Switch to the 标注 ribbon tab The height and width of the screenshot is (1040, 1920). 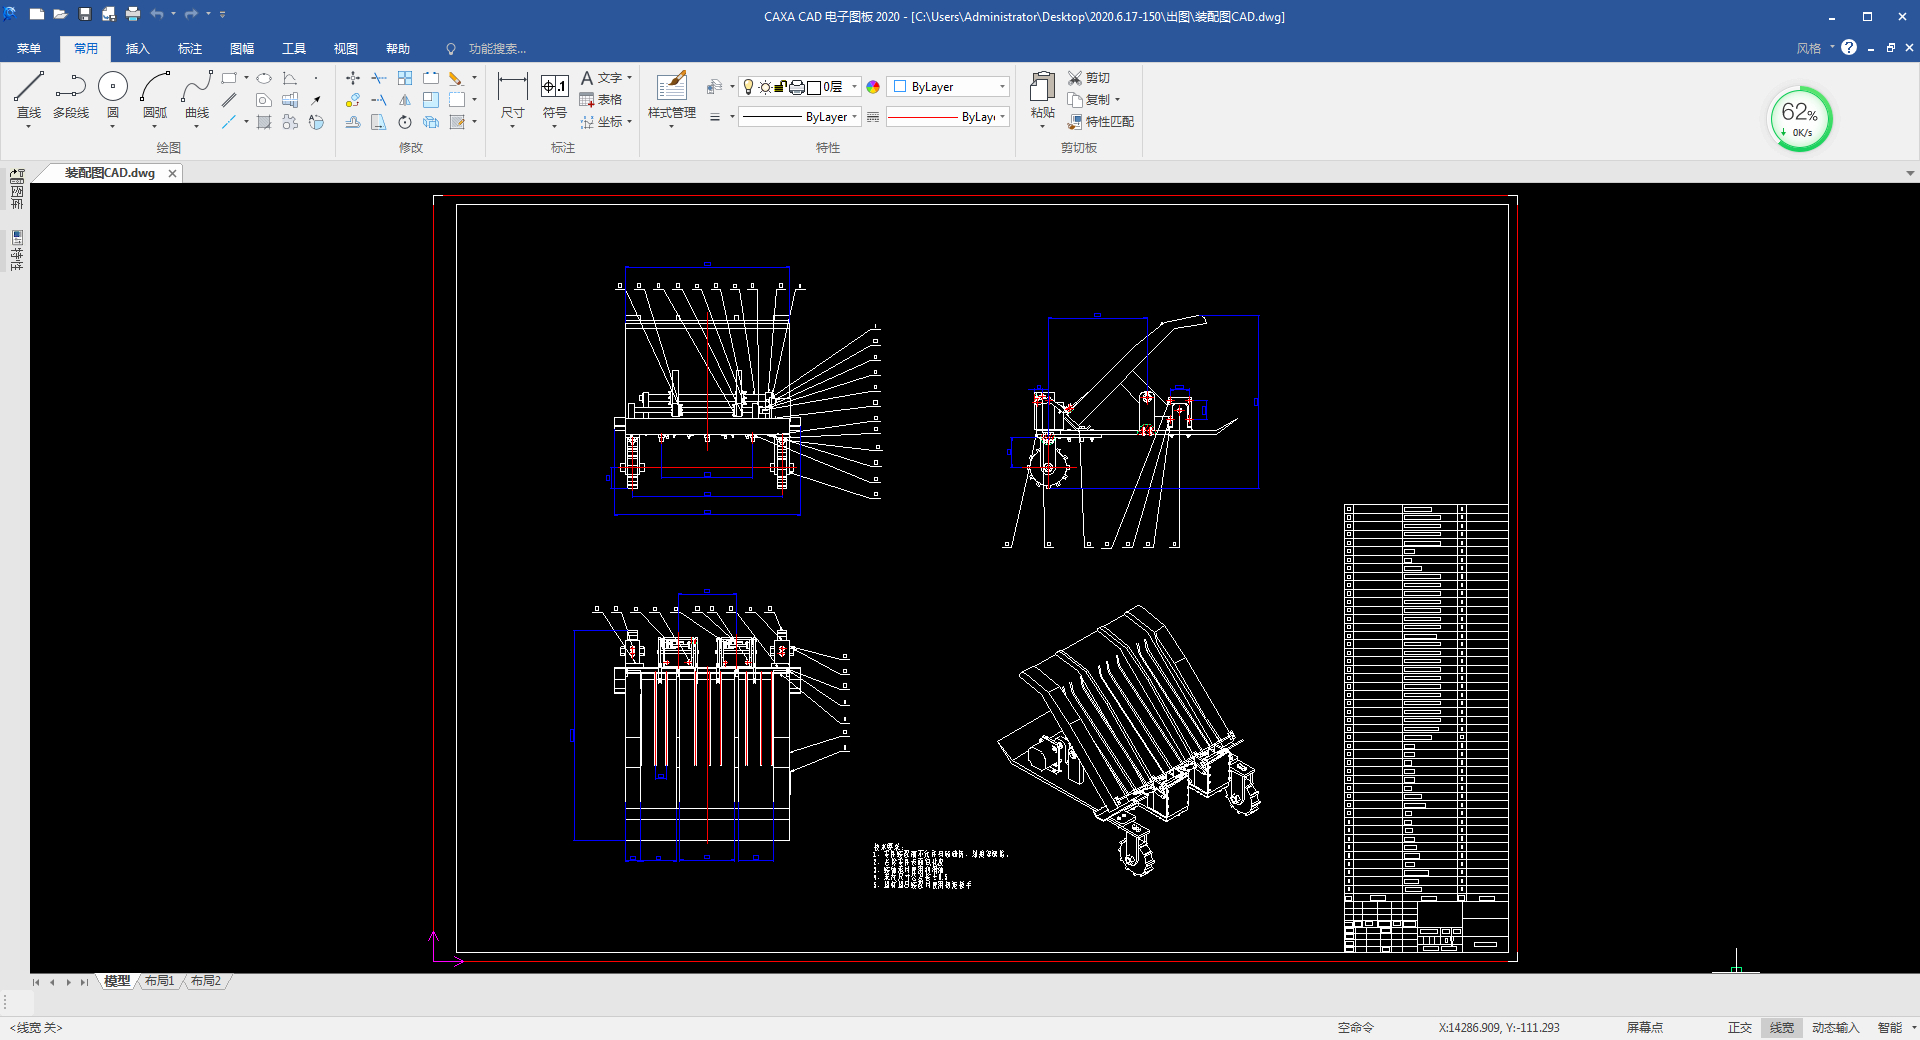190,48
